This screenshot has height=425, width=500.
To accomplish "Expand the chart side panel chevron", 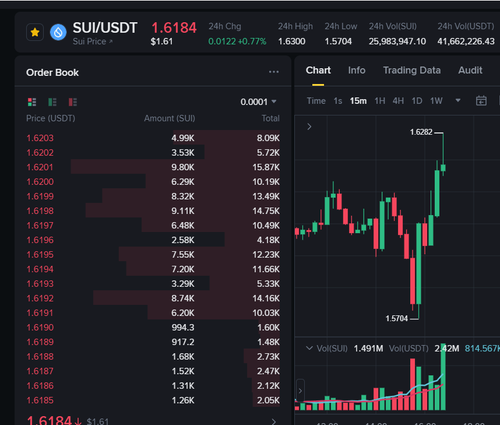I will (309, 127).
